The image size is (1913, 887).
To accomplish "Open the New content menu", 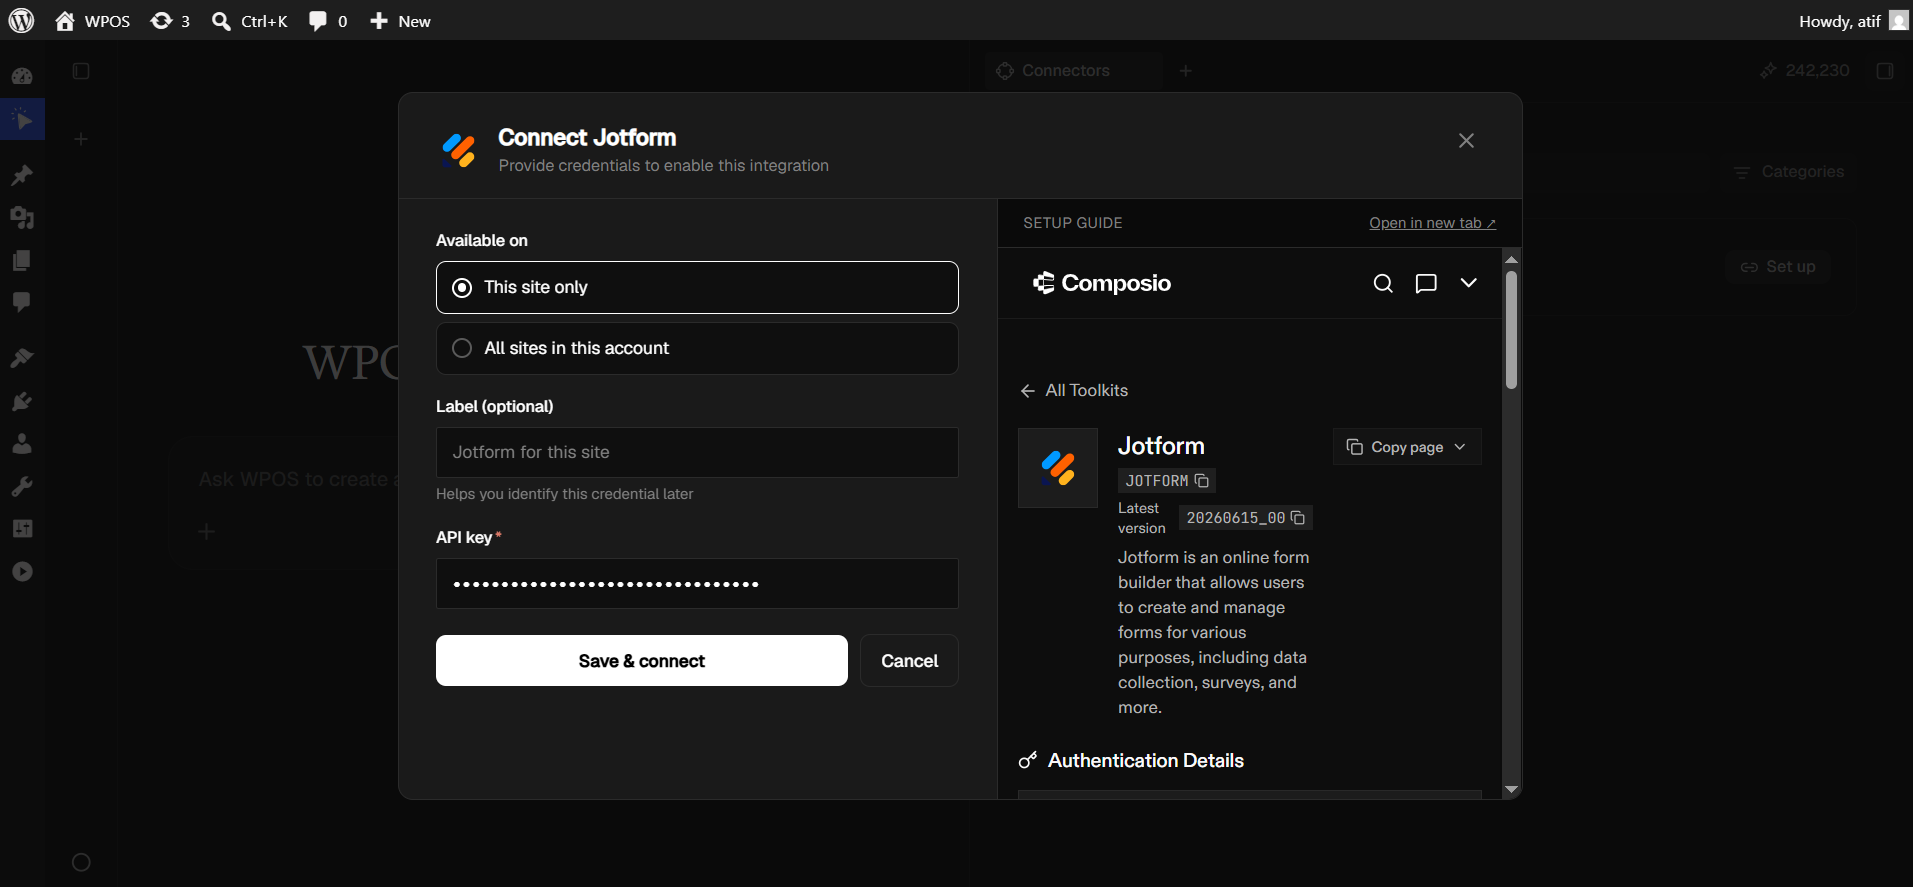I will coord(400,21).
